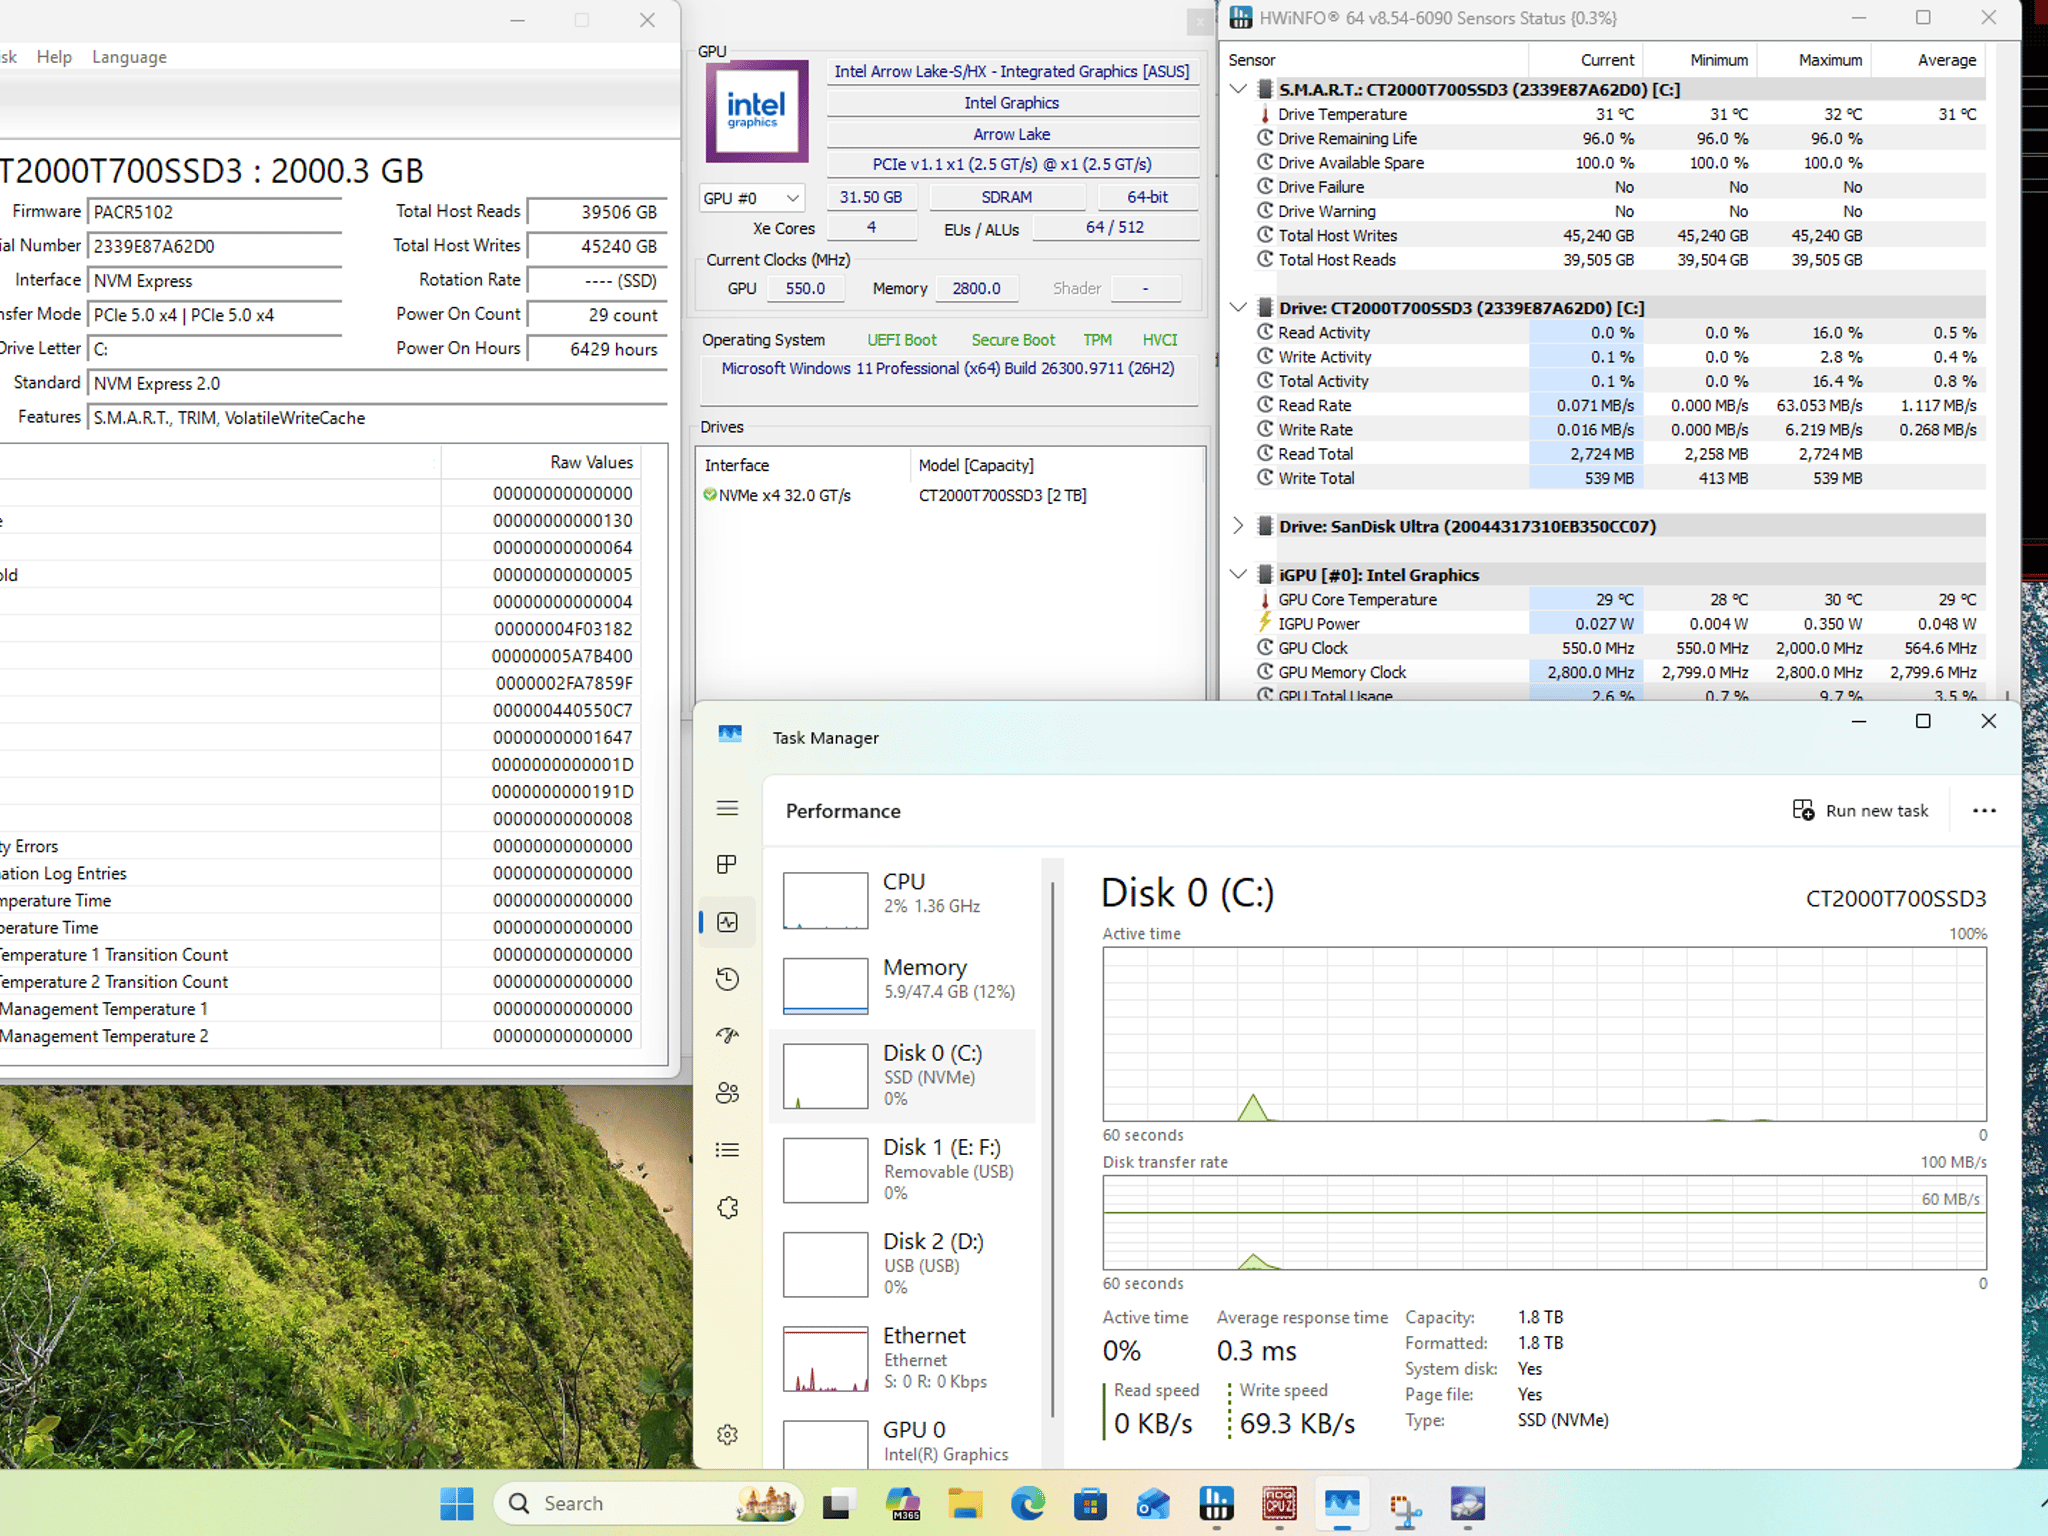This screenshot has height=1536, width=2048.
Task: Select Ethernet performance item
Action: (x=903, y=1358)
